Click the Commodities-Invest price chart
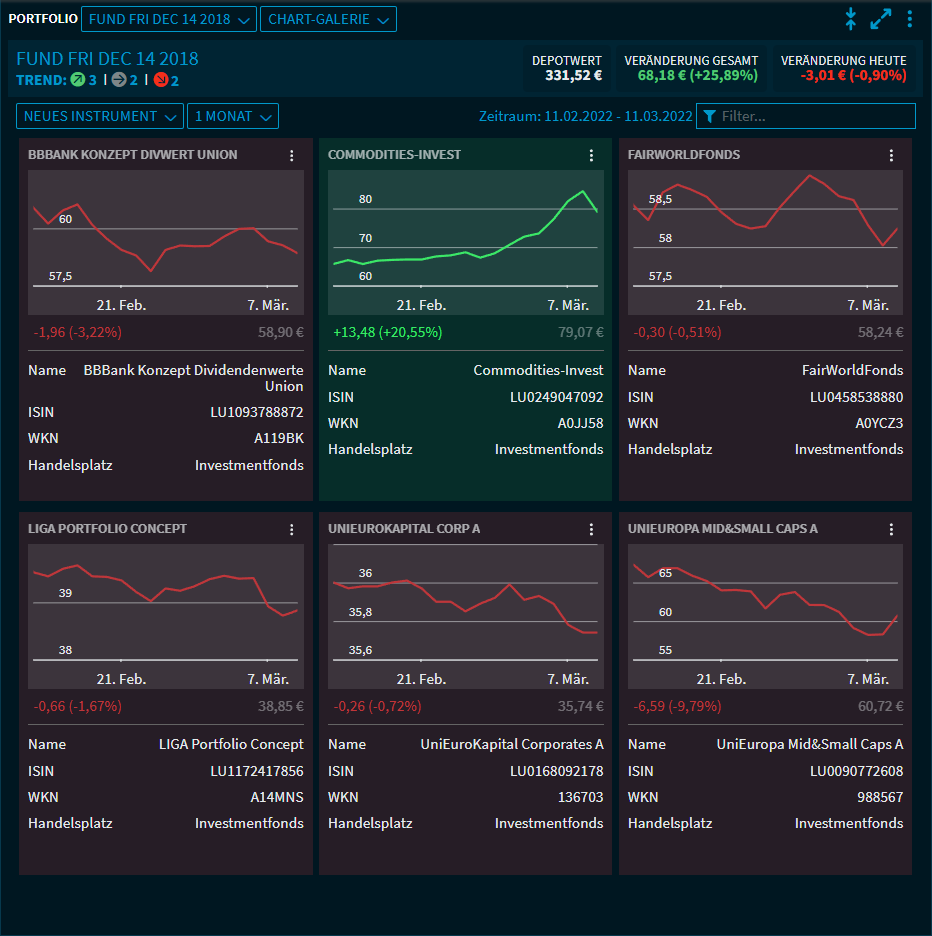Screen dimensions: 932x936 [465, 240]
